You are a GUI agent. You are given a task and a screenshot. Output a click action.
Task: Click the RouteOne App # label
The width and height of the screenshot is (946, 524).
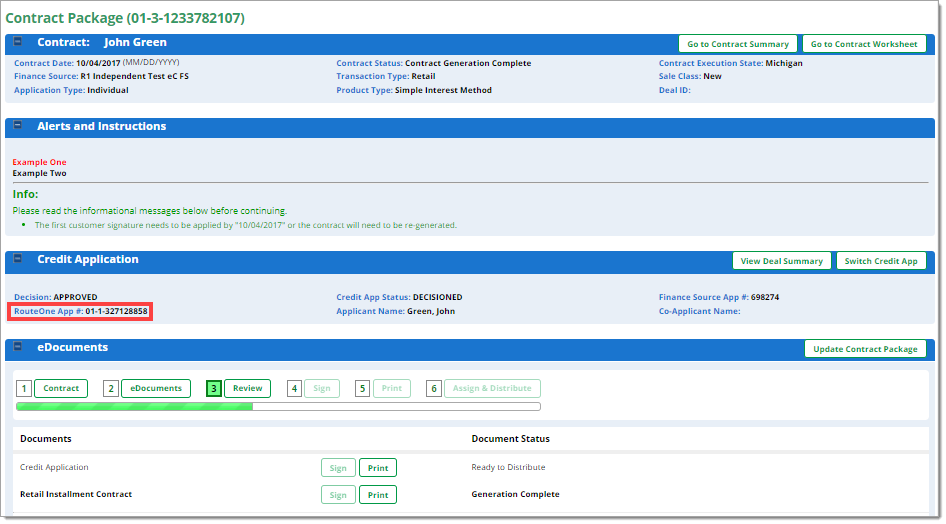(48, 312)
